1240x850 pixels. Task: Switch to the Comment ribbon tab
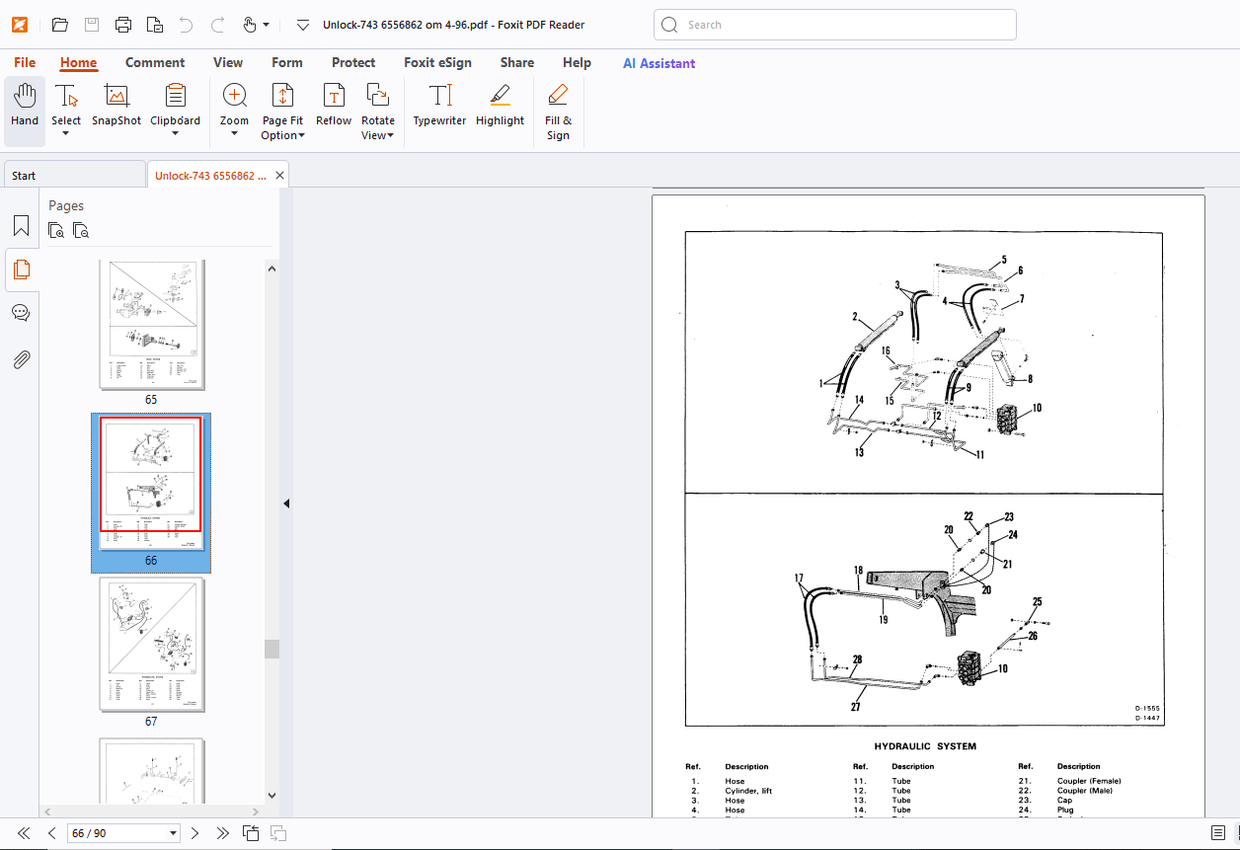155,62
